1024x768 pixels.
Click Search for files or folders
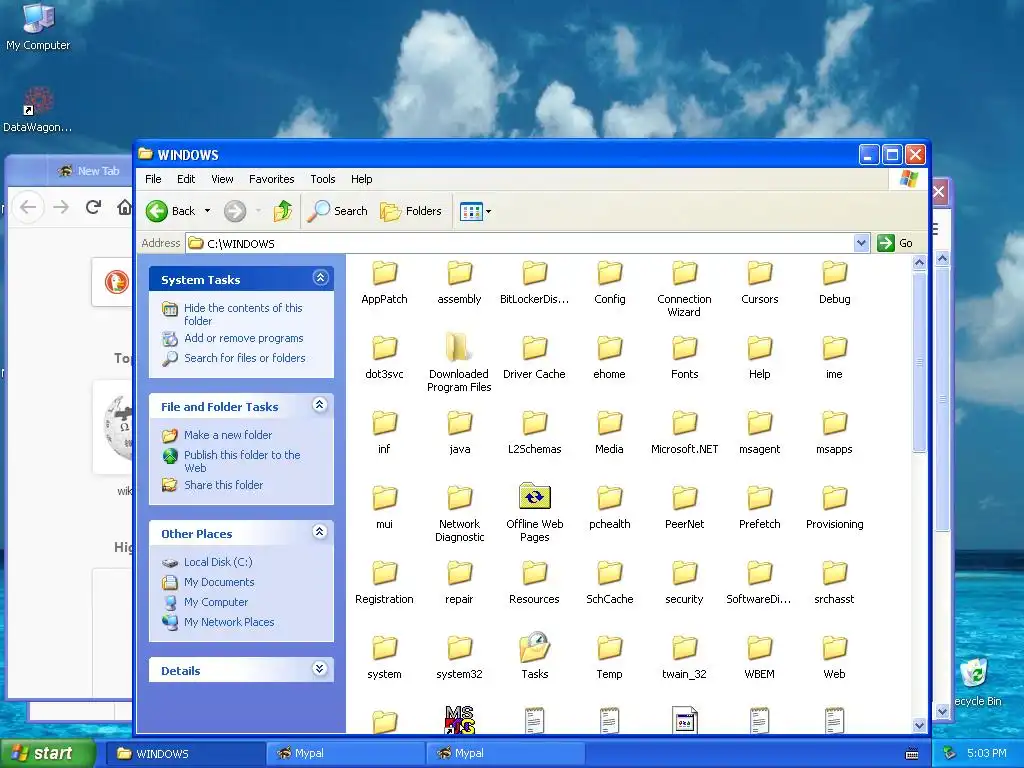tap(244, 358)
